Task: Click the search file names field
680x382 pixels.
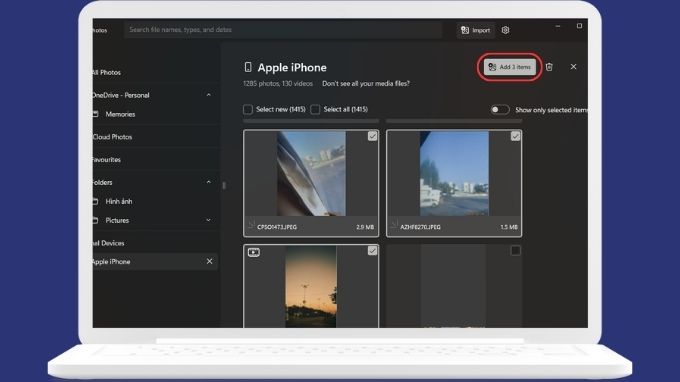Action: [283, 30]
